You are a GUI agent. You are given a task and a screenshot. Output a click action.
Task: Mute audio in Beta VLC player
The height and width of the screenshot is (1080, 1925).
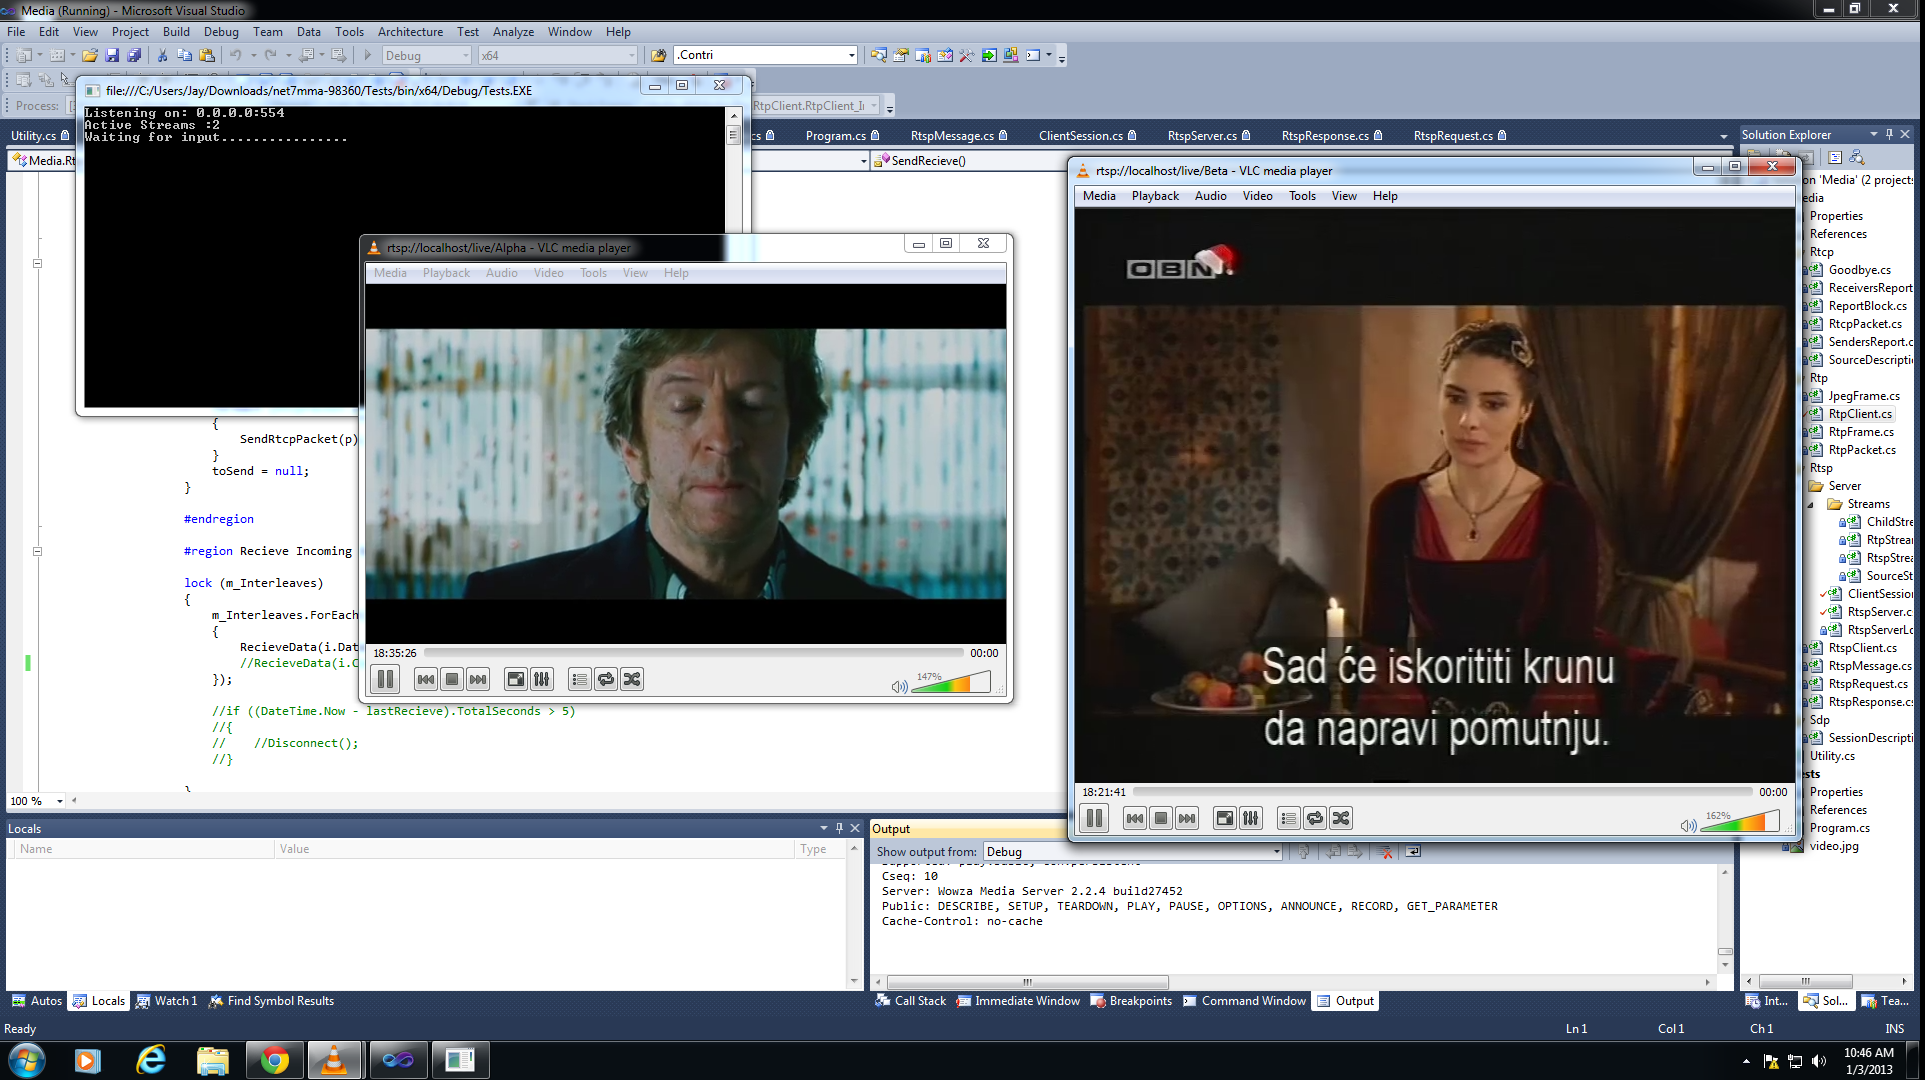1688,825
